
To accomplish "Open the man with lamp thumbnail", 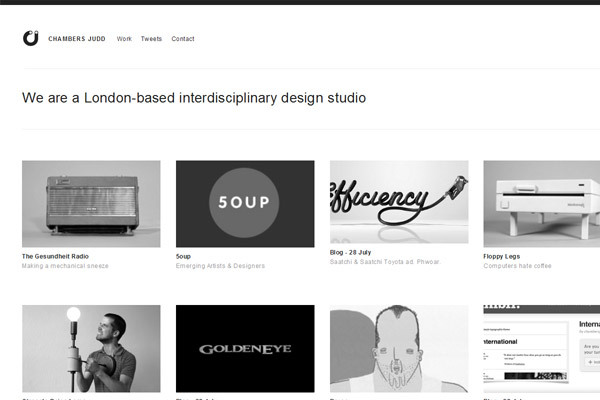I will tap(91, 348).
